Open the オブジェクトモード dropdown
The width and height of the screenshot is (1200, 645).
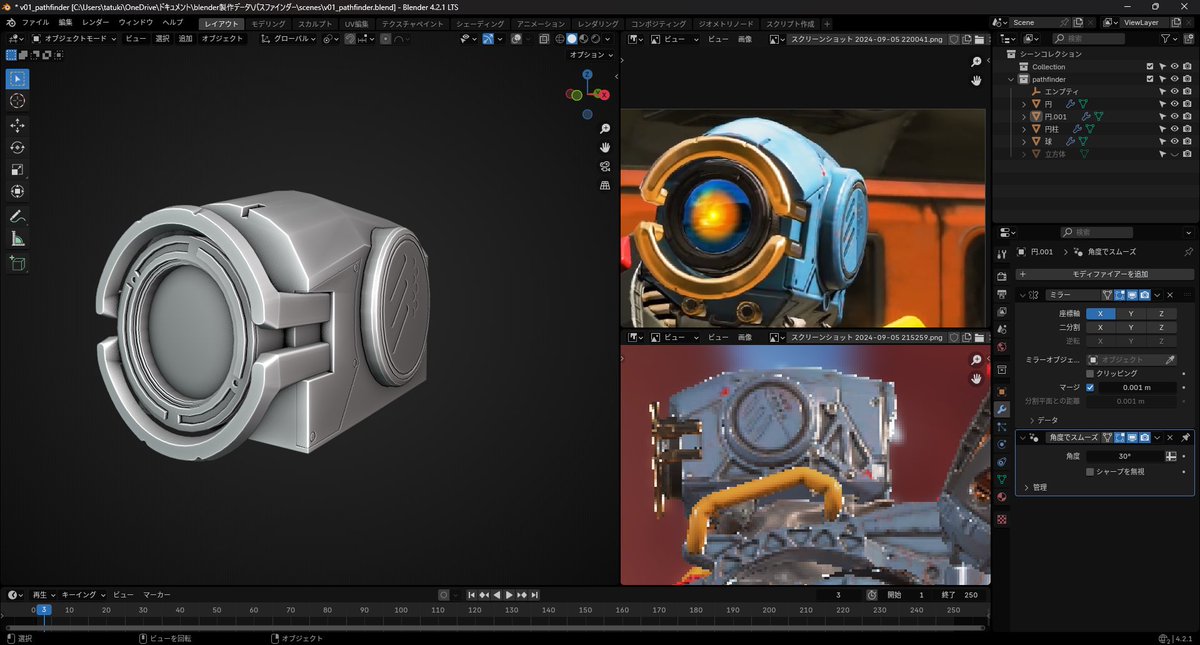click(x=75, y=39)
